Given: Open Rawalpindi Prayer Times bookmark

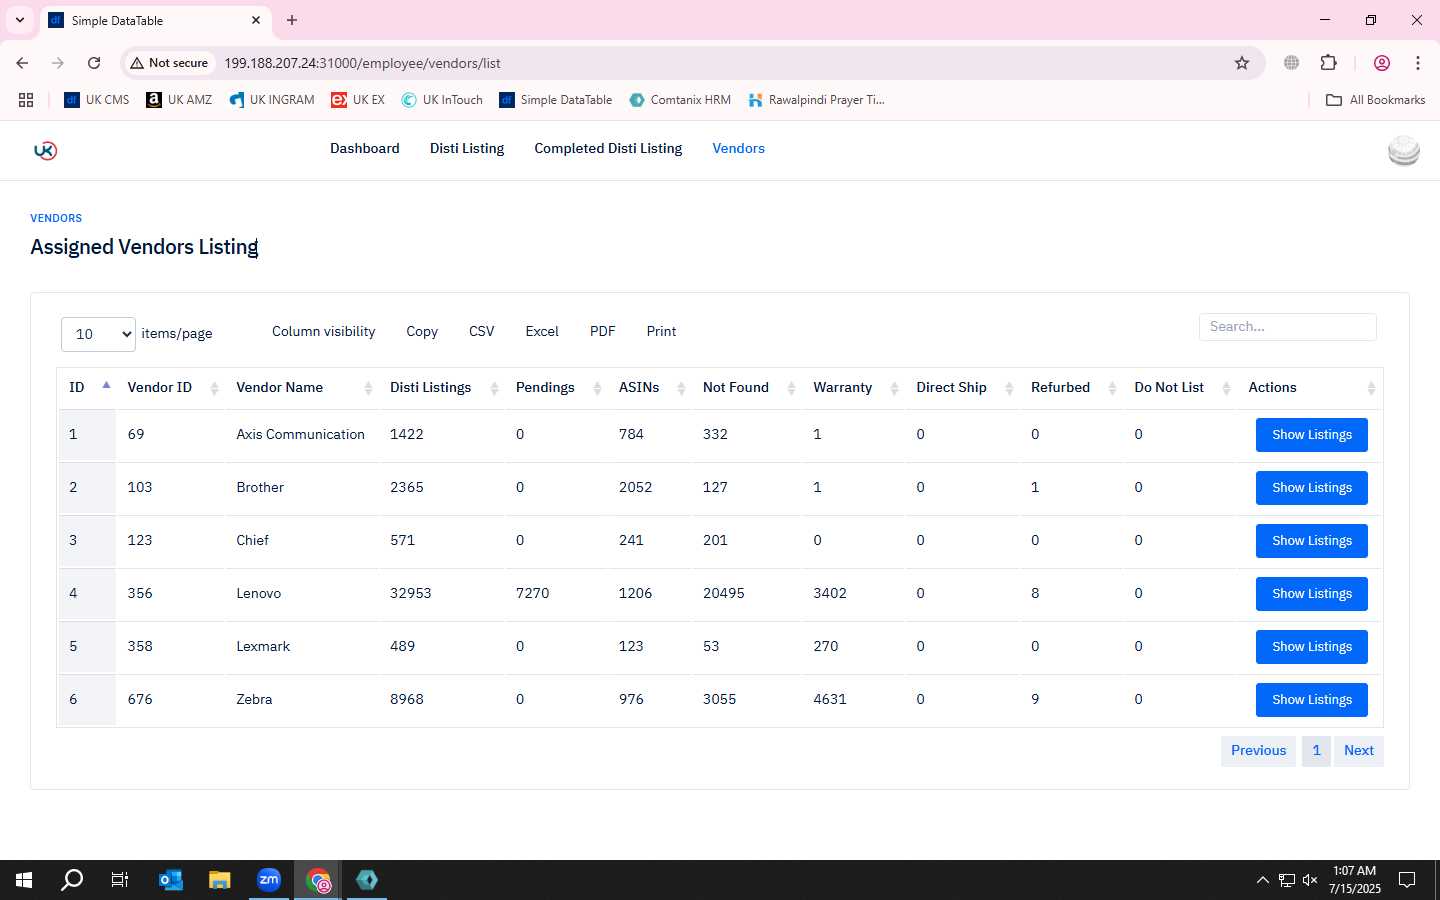Looking at the screenshot, I should tap(816, 100).
